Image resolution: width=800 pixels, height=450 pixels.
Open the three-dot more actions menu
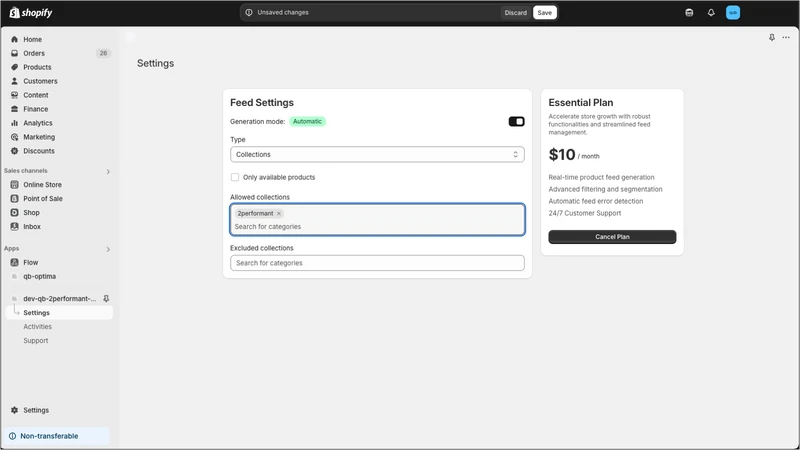[x=786, y=37]
